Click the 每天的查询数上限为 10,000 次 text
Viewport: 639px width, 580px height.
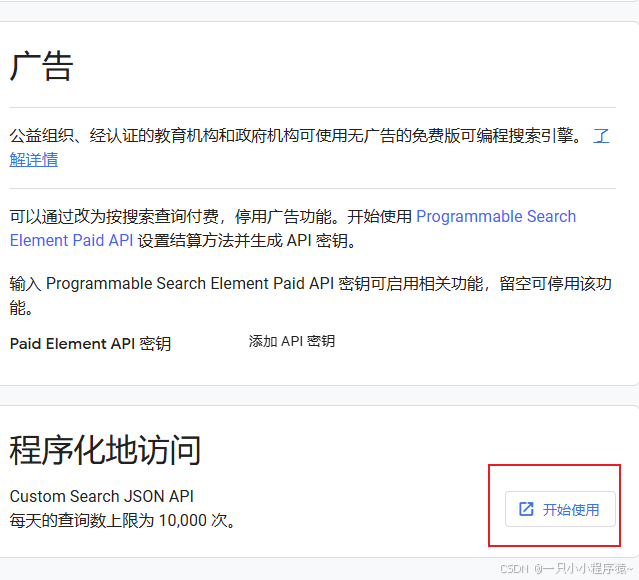click(x=122, y=520)
